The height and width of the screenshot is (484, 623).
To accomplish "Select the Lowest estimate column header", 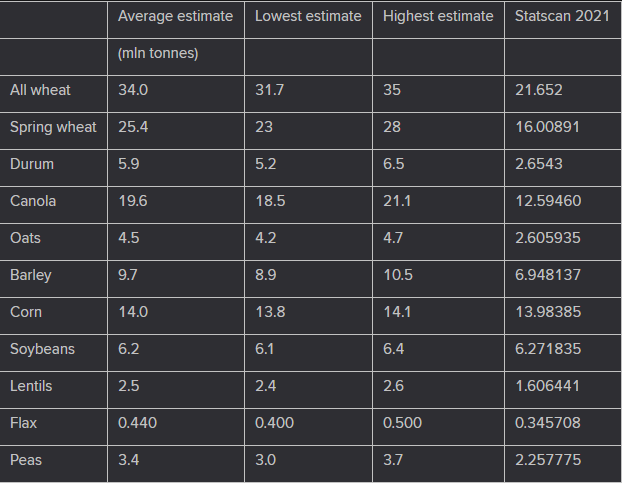I will click(x=308, y=16).
